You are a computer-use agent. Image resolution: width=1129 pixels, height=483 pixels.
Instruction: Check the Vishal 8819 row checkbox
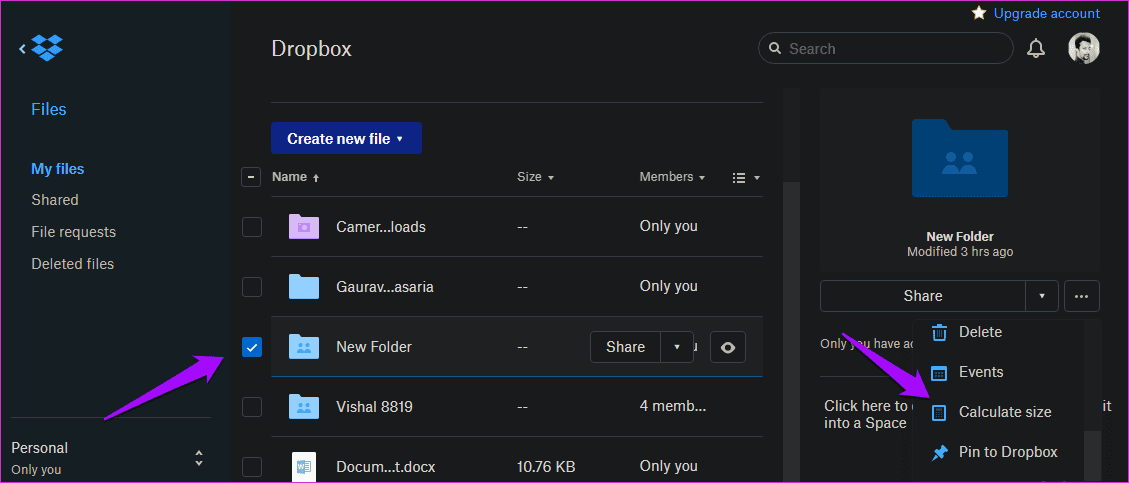tap(251, 407)
